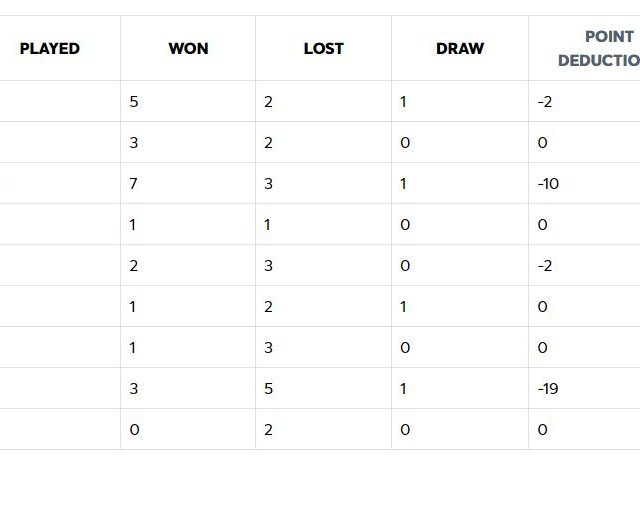The height and width of the screenshot is (530, 640).
Task: Click the DRAW column header
Action: [x=460, y=48]
